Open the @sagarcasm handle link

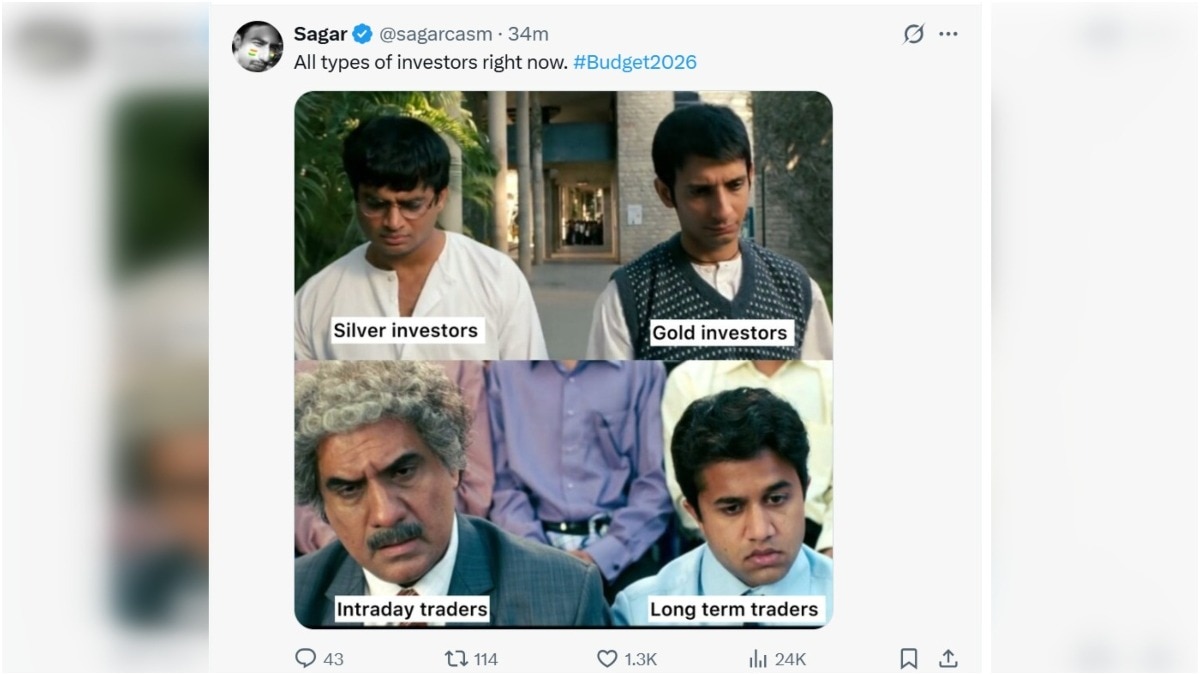(x=435, y=34)
